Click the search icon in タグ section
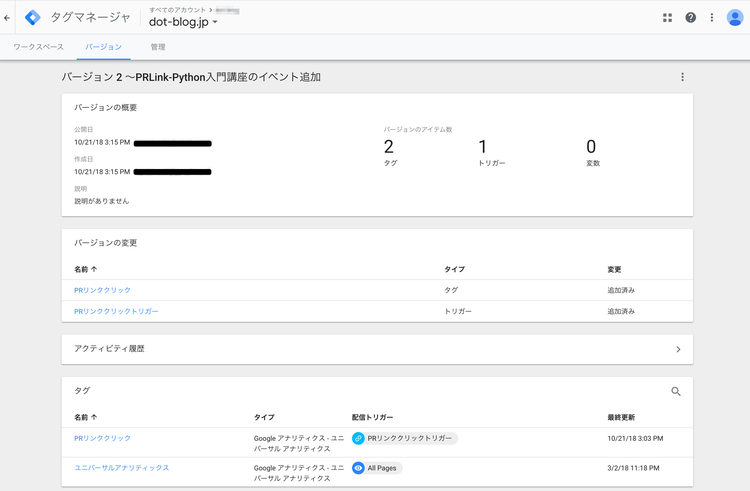The image size is (750, 491). (x=676, y=392)
